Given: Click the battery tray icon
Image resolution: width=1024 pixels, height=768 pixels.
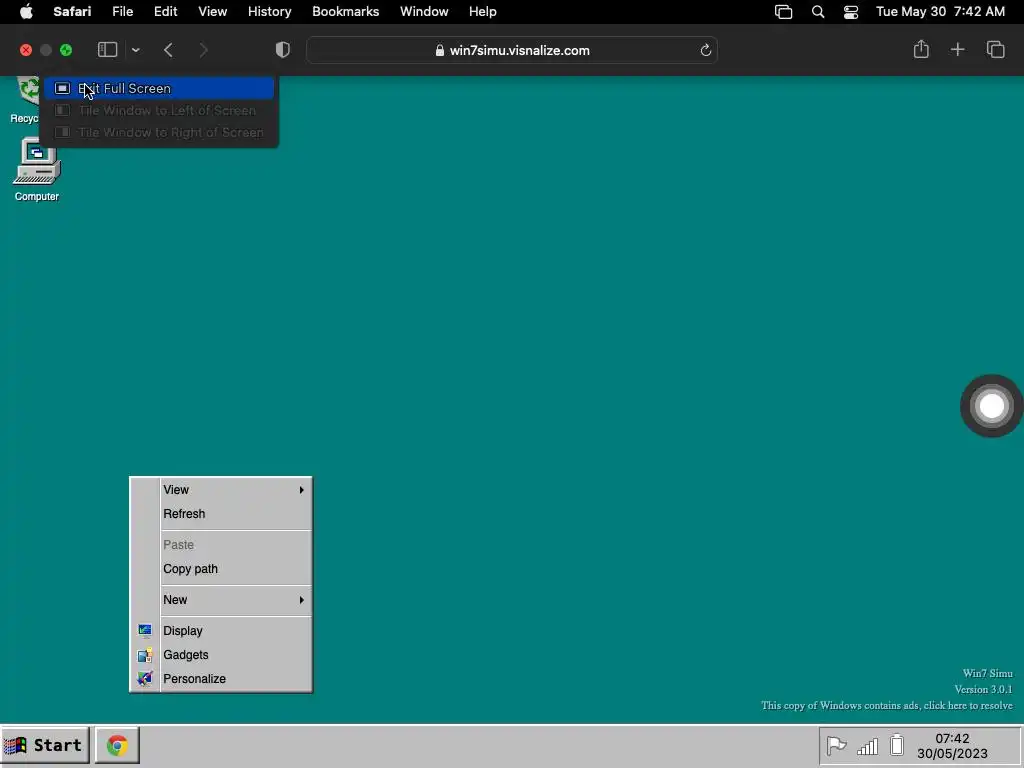Looking at the screenshot, I should (x=897, y=745).
